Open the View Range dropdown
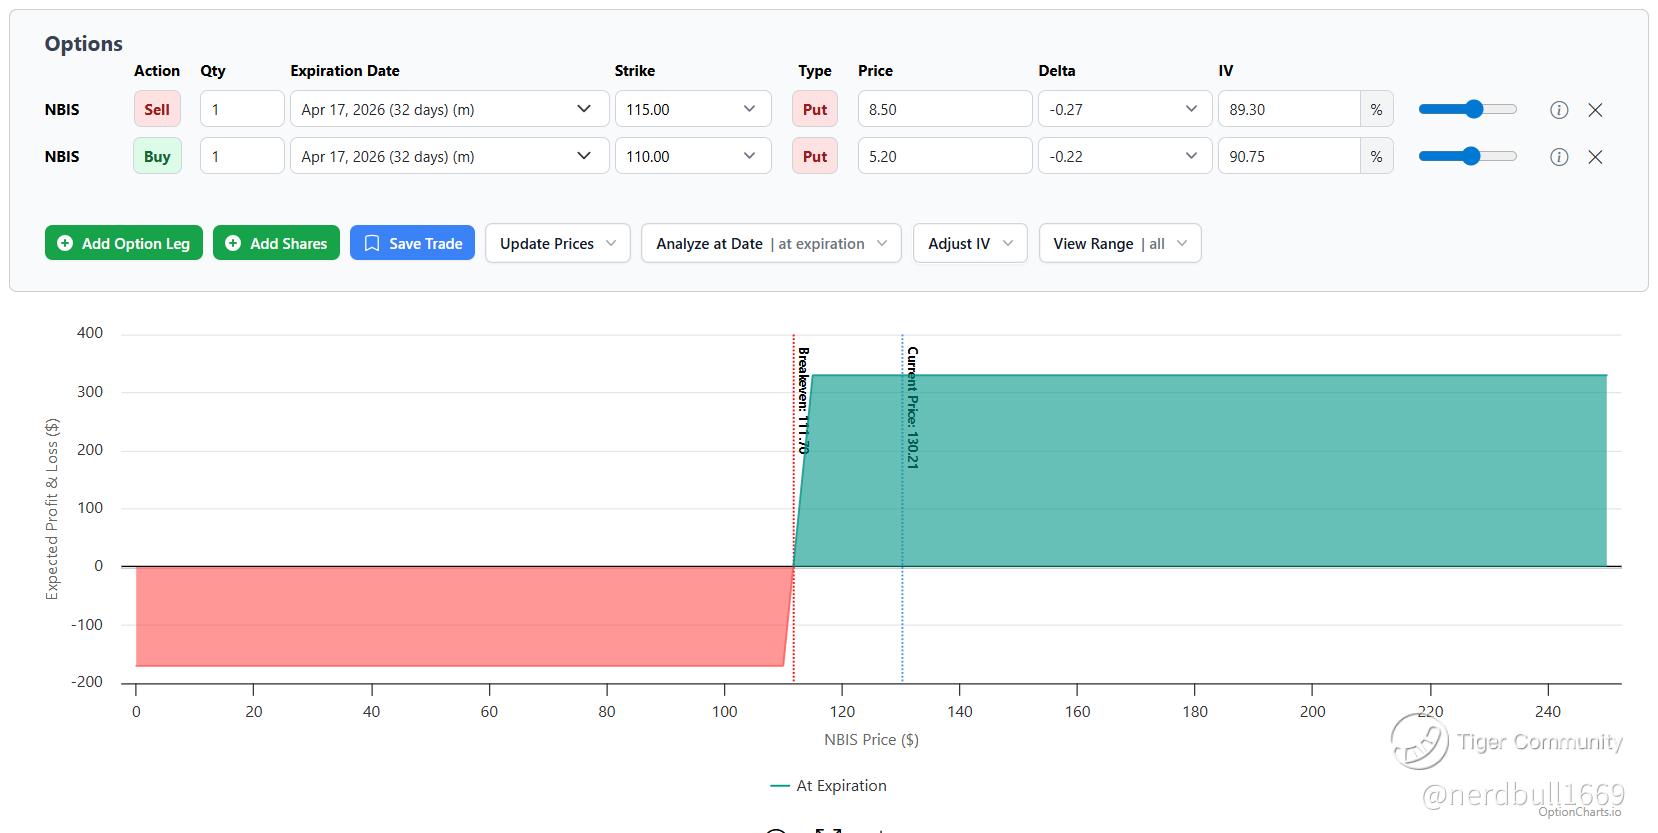Screen dimensions: 1658x833 click(x=1120, y=243)
